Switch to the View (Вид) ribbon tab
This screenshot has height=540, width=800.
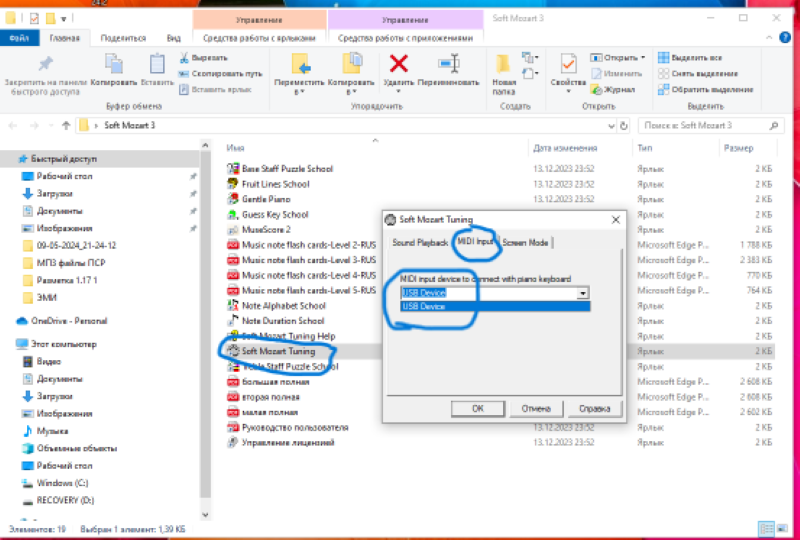coord(173,38)
